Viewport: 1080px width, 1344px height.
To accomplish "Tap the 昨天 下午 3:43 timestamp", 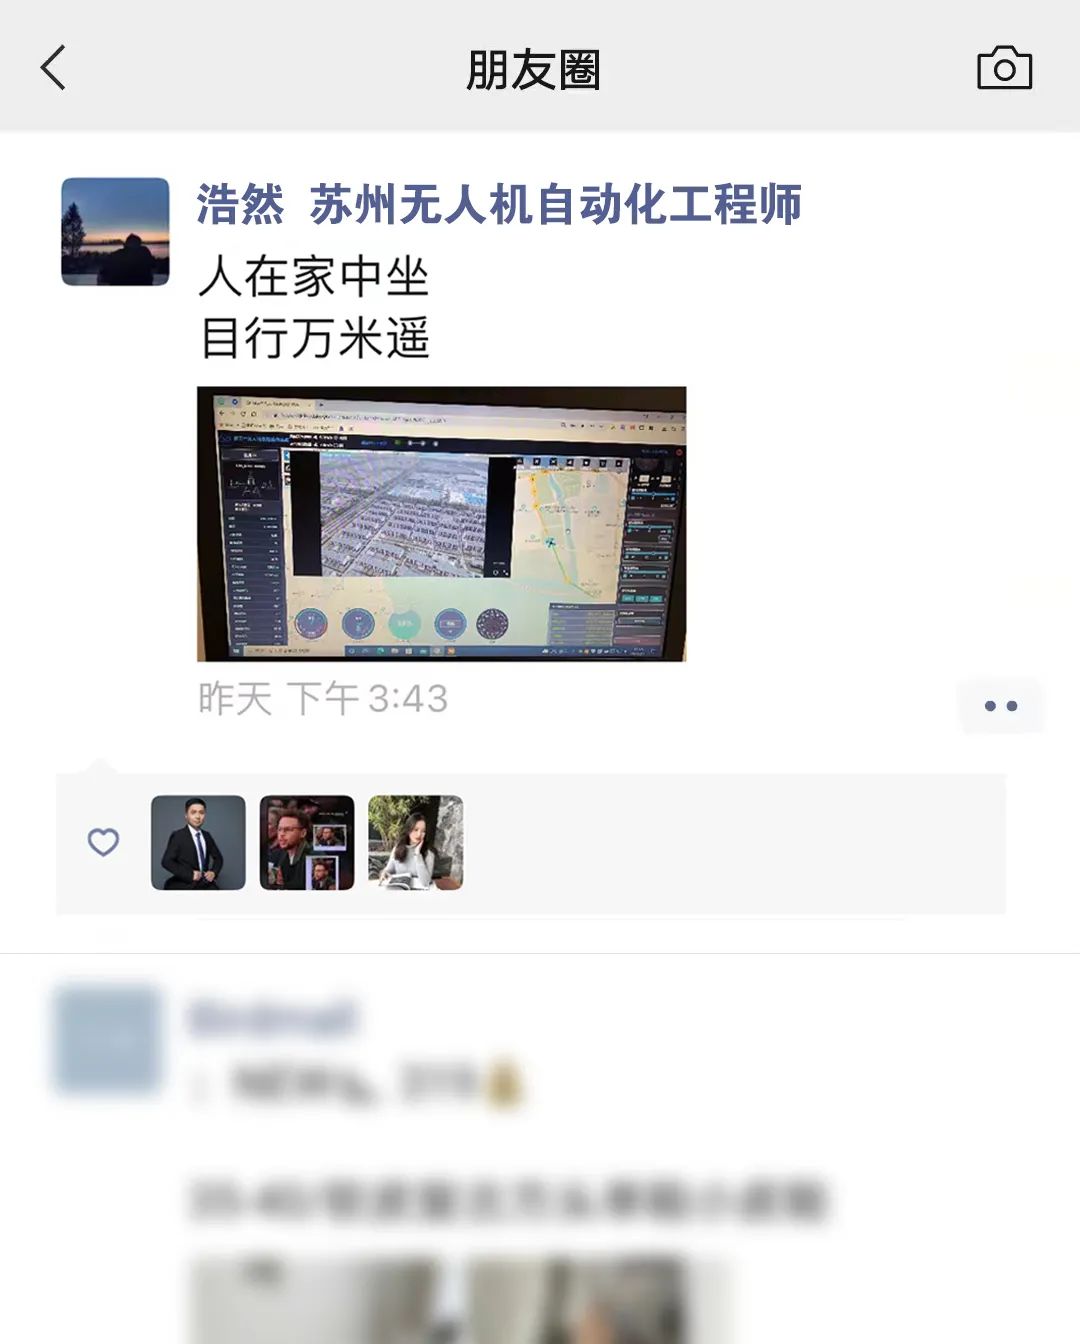I will (322, 699).
